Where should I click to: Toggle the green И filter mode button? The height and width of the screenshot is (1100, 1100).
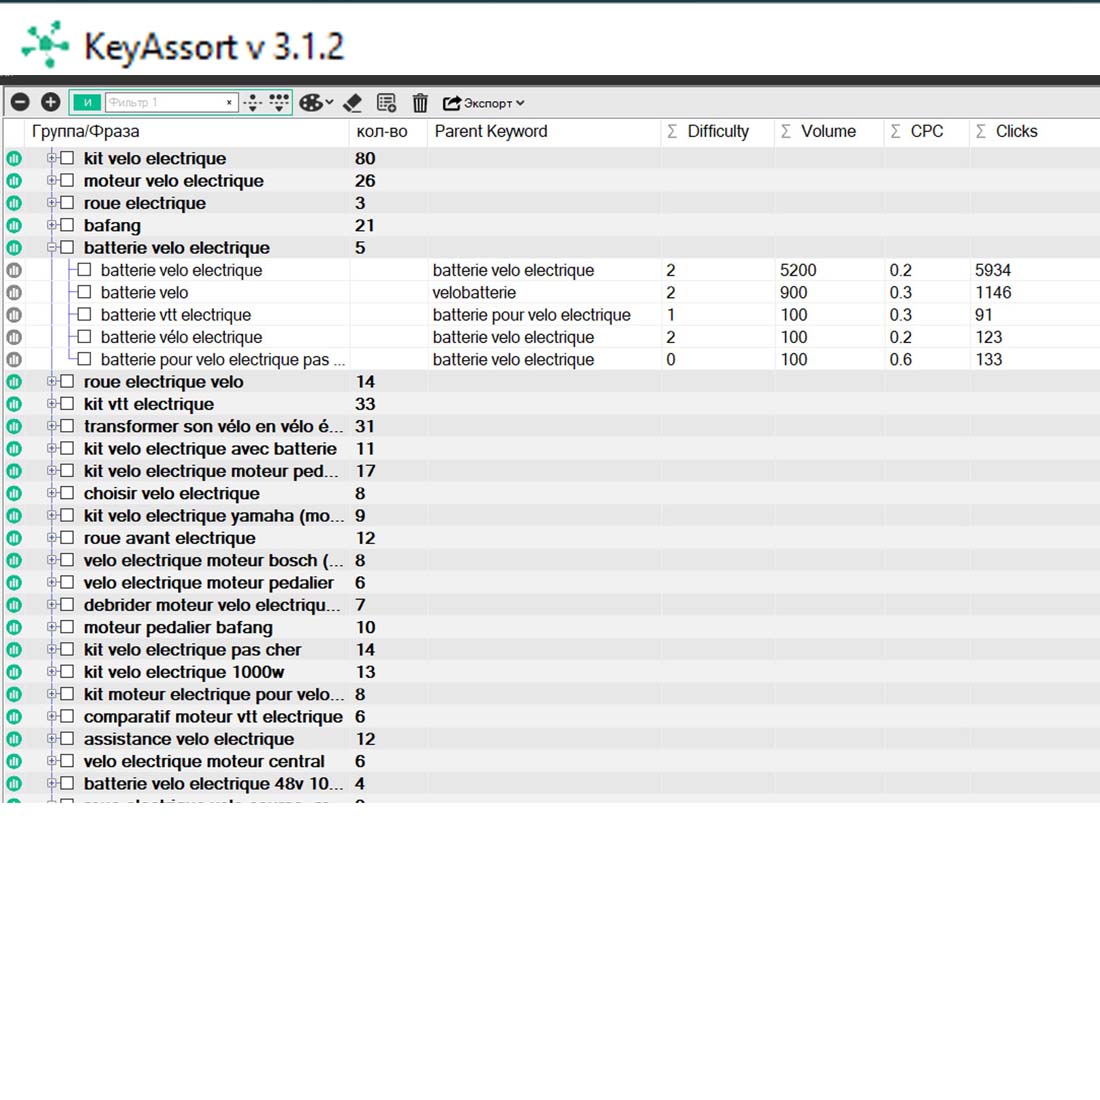[x=87, y=103]
